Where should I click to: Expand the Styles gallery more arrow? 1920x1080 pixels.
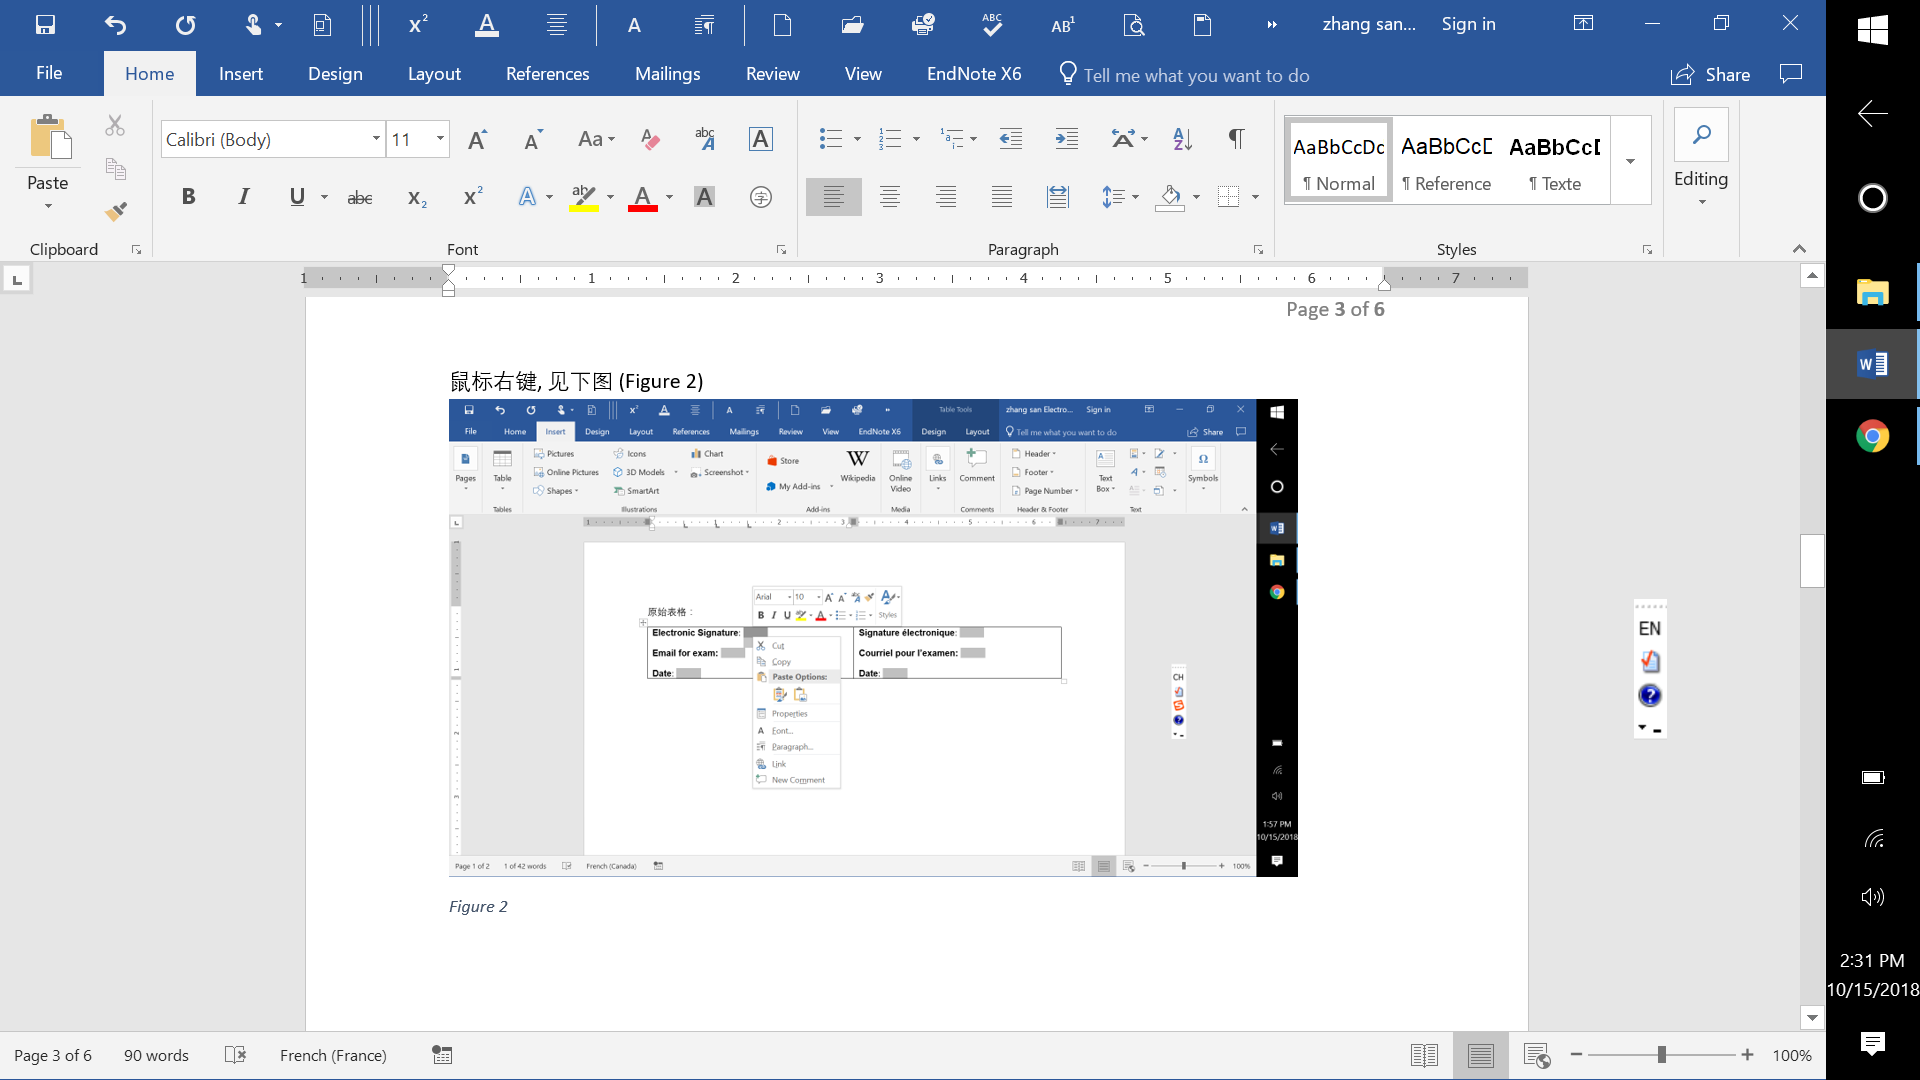(x=1630, y=161)
